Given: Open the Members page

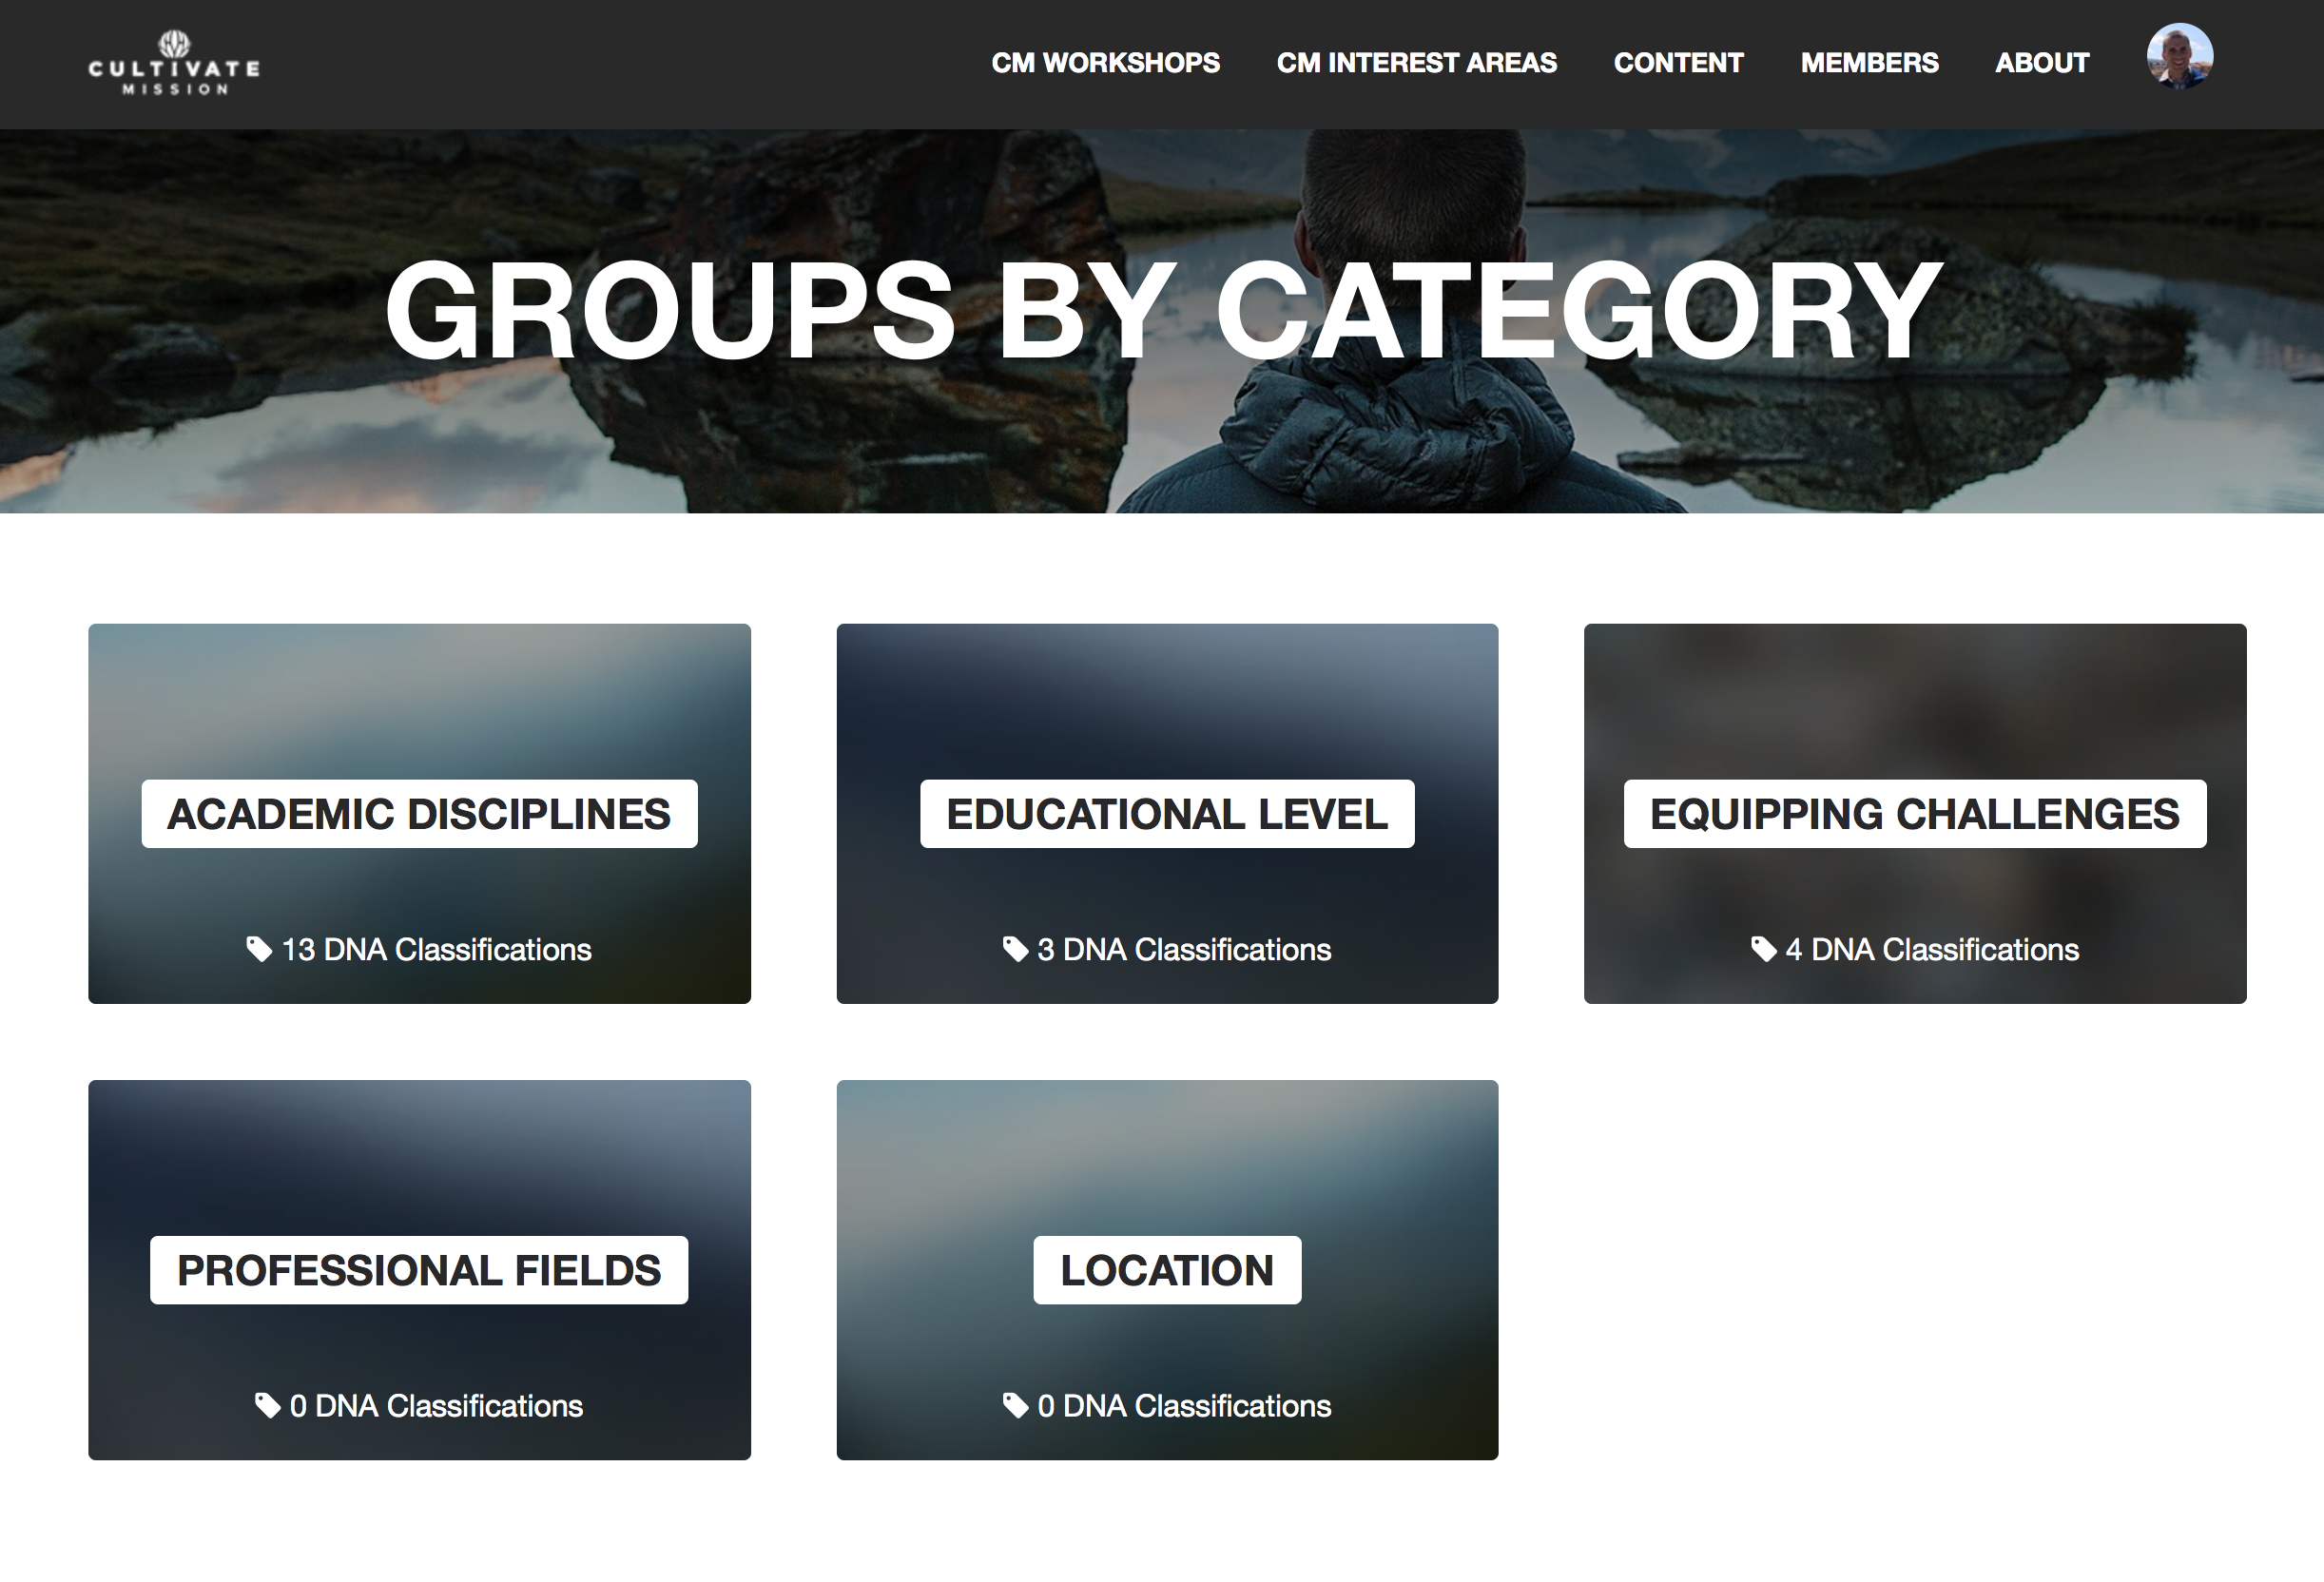Looking at the screenshot, I should click(1869, 63).
